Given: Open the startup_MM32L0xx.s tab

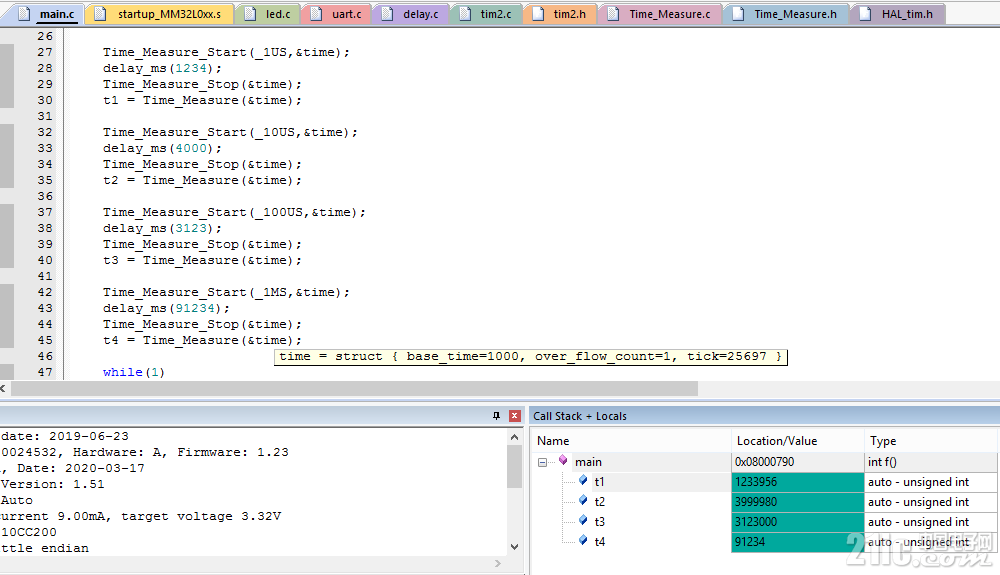Looking at the screenshot, I should [159, 14].
